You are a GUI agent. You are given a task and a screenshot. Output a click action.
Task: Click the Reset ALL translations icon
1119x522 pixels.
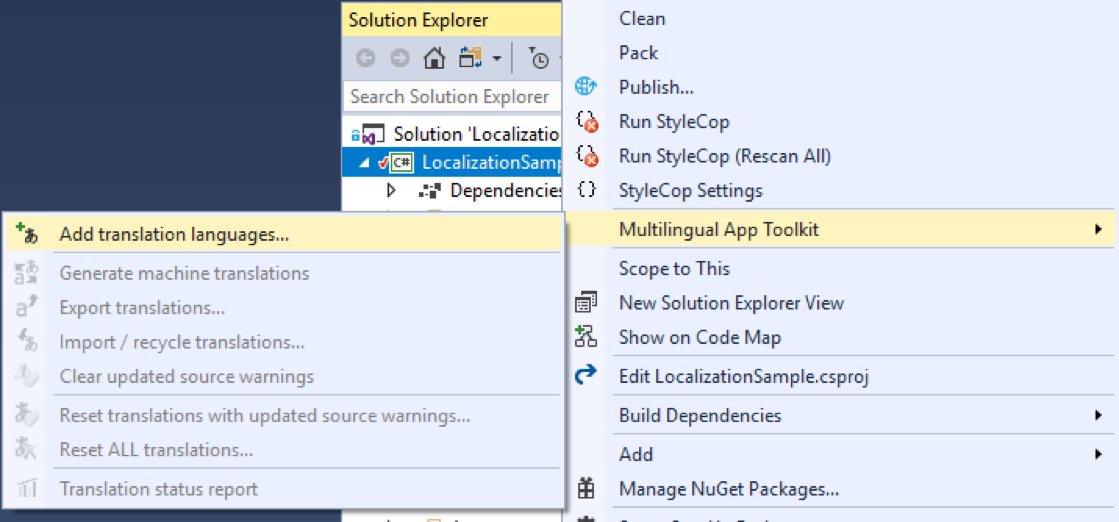(x=26, y=449)
